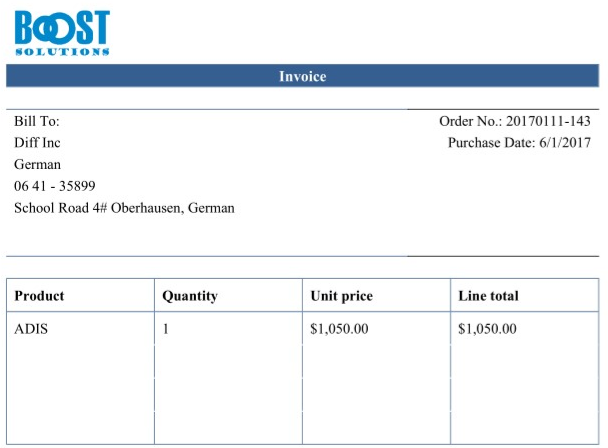The image size is (608, 448).
Task: Click the blue Invoice title banner
Action: click(x=302, y=76)
